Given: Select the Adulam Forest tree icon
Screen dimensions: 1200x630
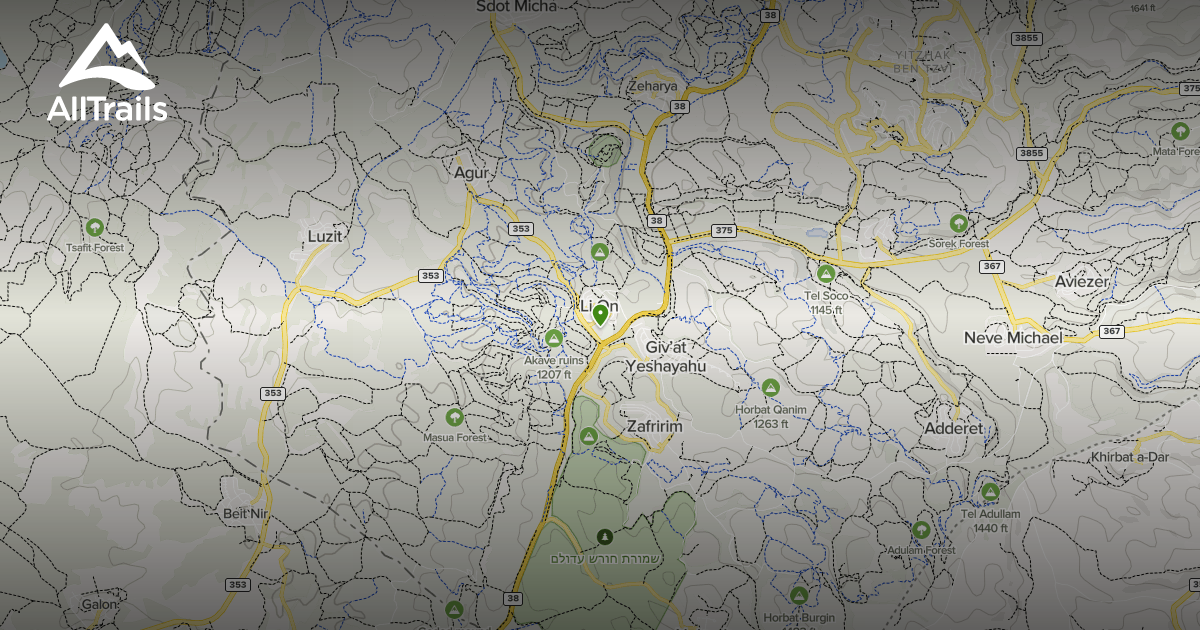Looking at the screenshot, I should (x=922, y=529).
